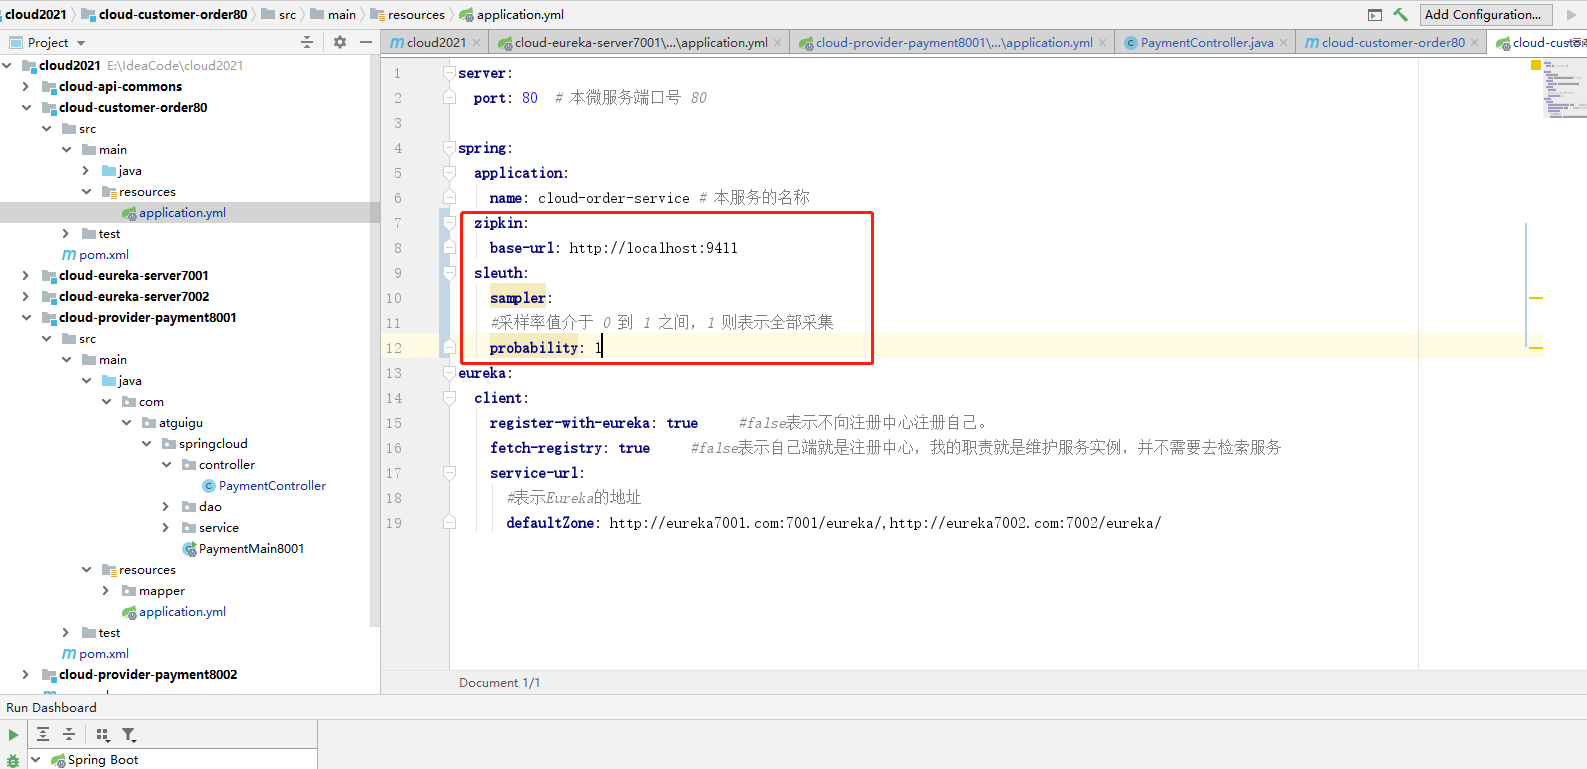Click the yellow inspection status indicator

pyautogui.click(x=1536, y=65)
